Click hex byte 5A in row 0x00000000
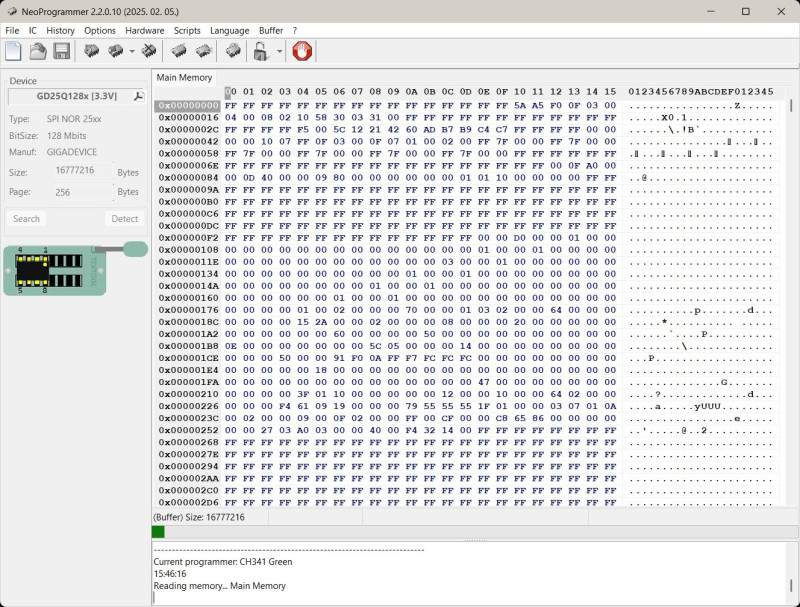Screen dimensions: 800x607 coord(520,106)
